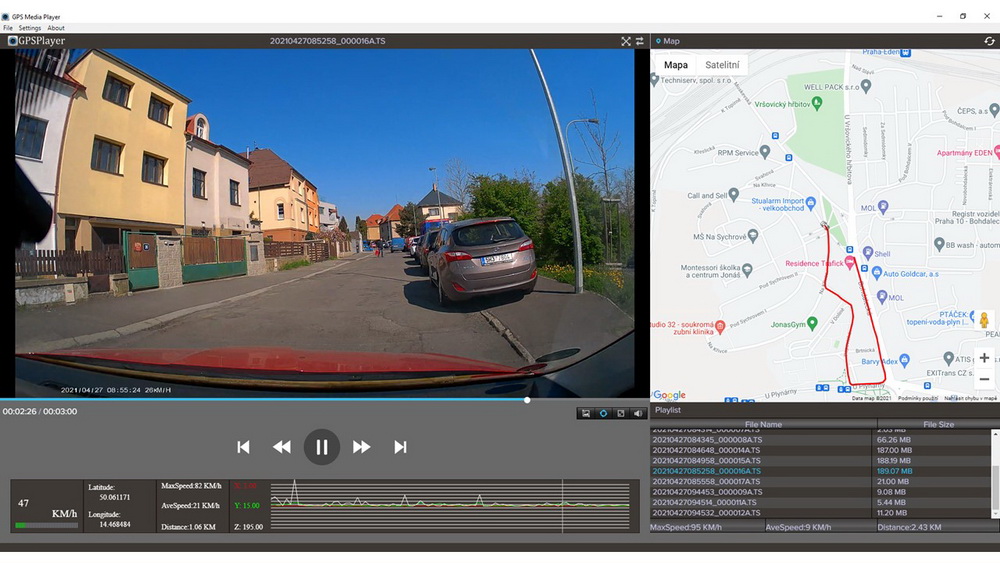Mute the audio with speaker icon
Screen dimensions: 1000x563
click(638, 414)
